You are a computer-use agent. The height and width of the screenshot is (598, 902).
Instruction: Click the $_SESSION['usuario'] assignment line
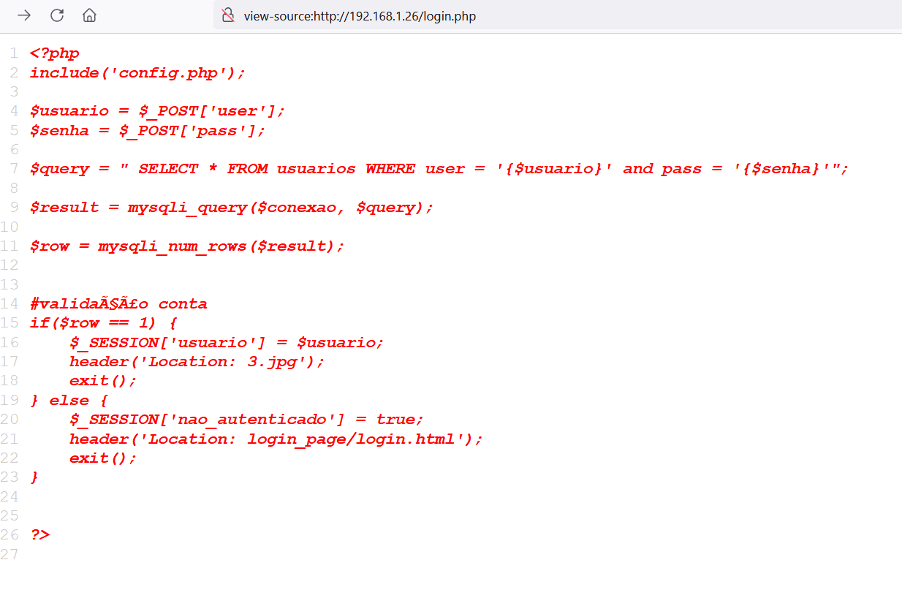coord(226,342)
